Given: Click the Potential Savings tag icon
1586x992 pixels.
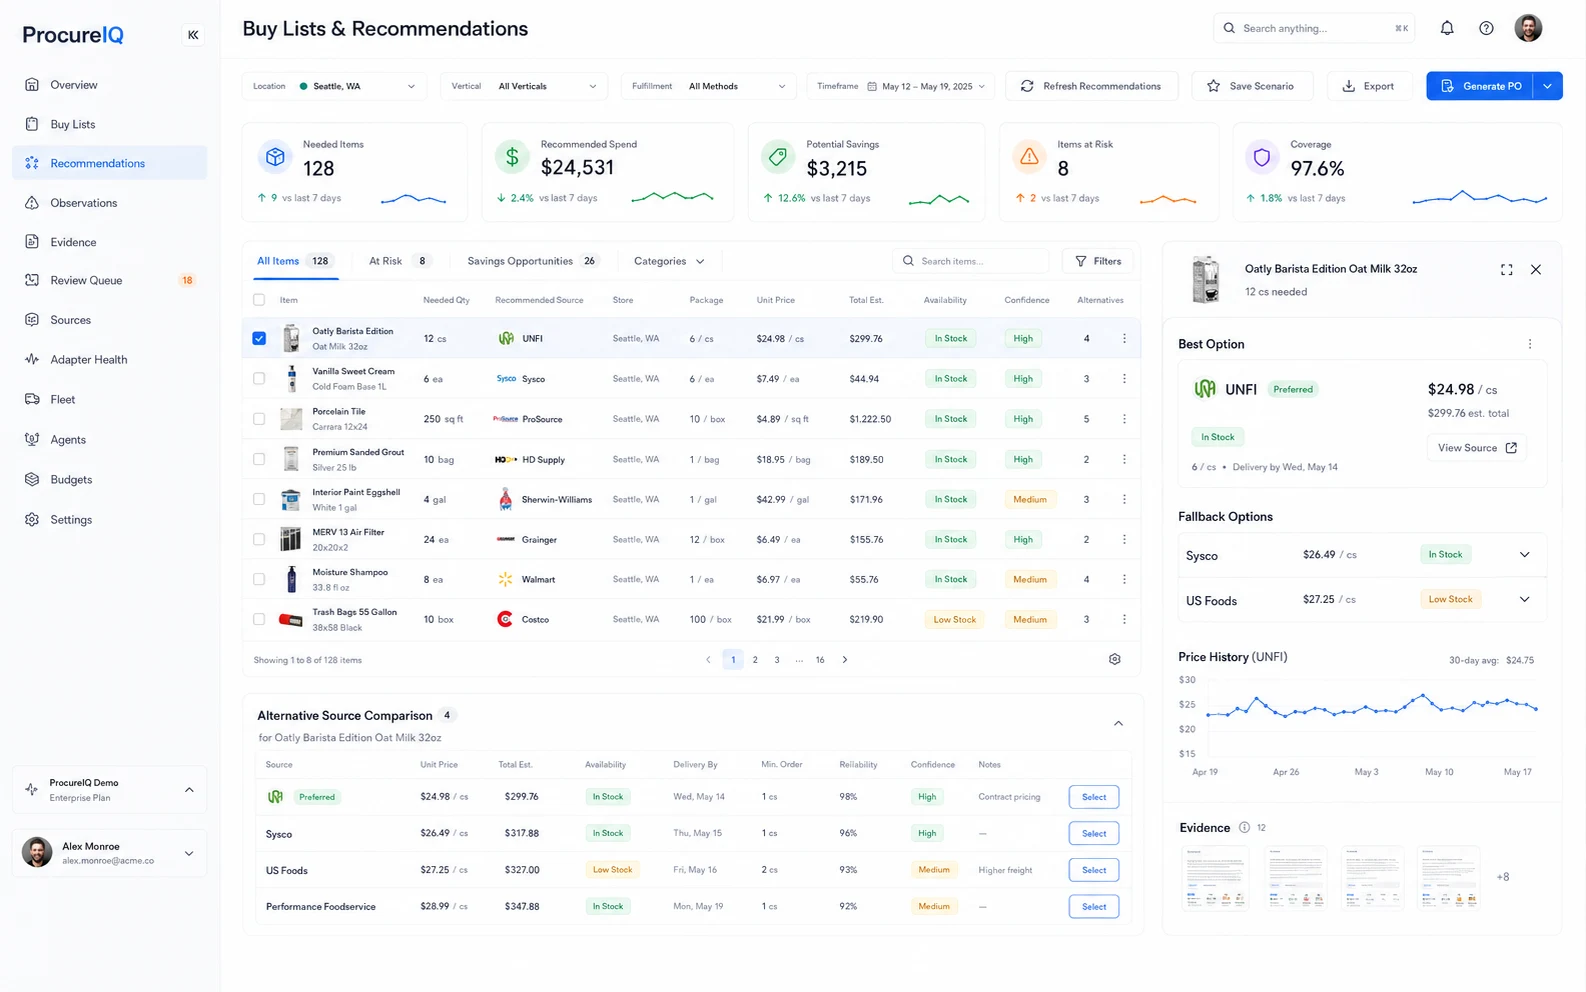Looking at the screenshot, I should point(777,157).
